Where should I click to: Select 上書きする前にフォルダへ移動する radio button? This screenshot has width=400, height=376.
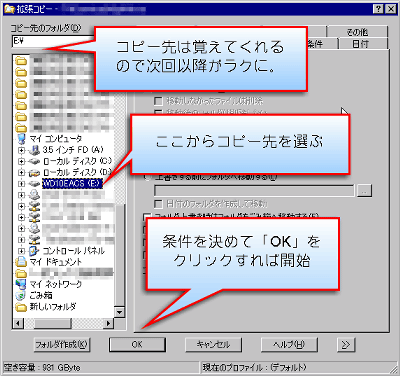click(147, 177)
